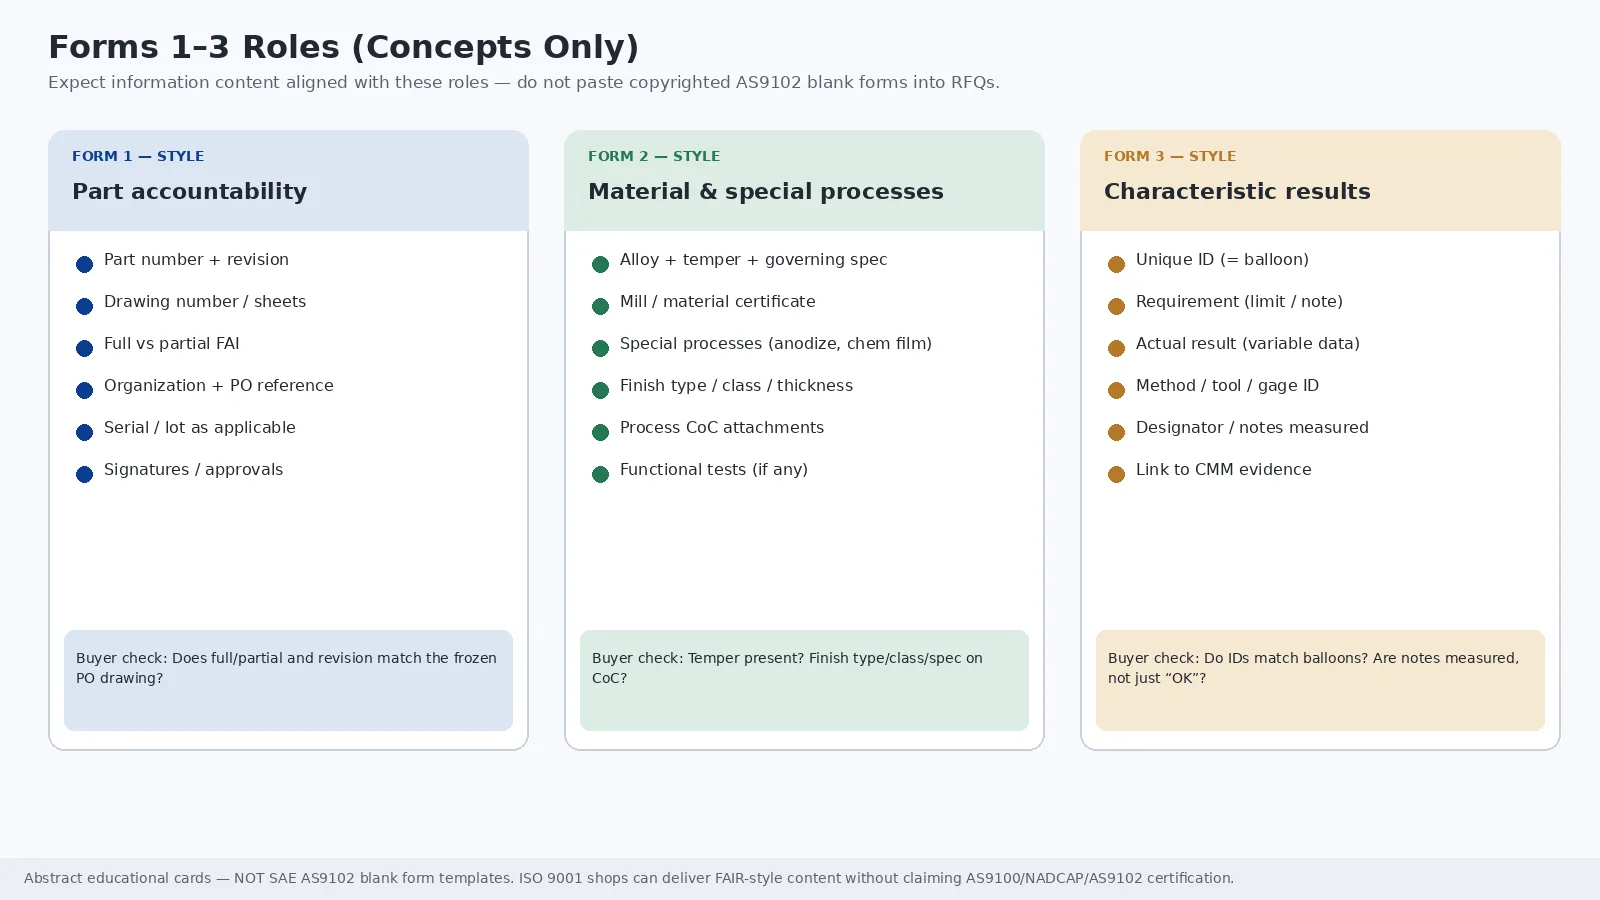Select the 'Characteristic results' card heading
This screenshot has height=900, width=1600.
point(1237,191)
